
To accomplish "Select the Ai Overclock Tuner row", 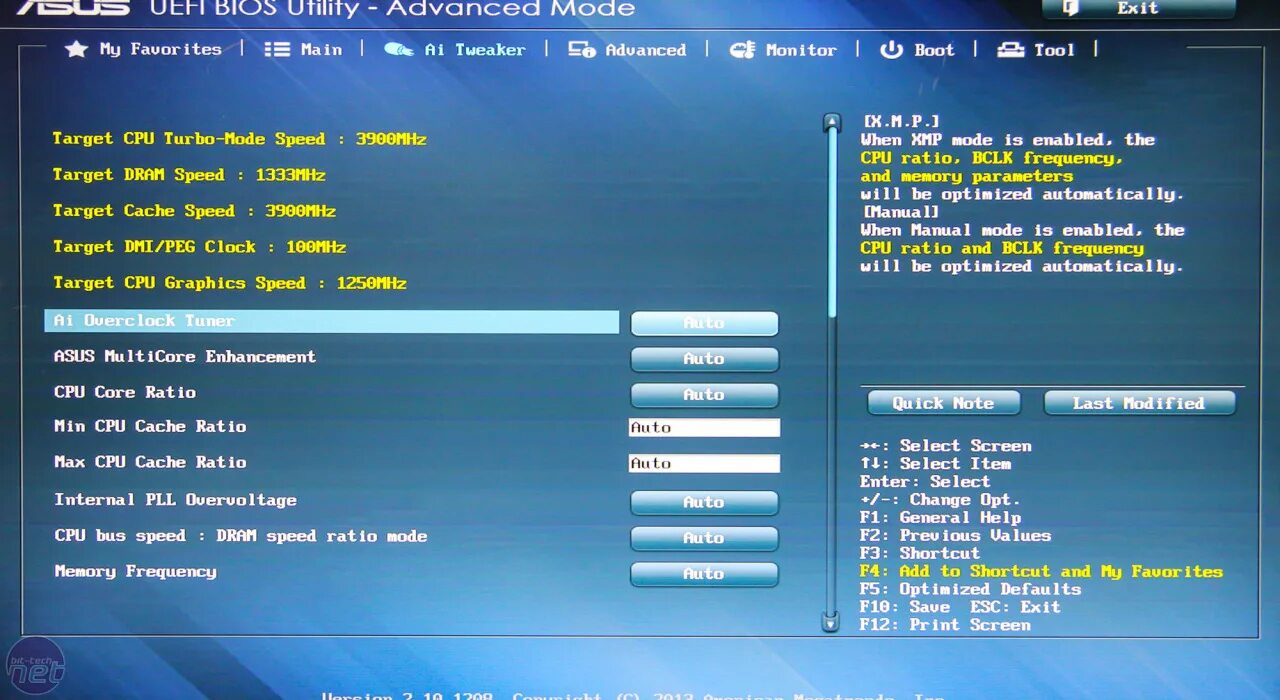I will [x=332, y=321].
